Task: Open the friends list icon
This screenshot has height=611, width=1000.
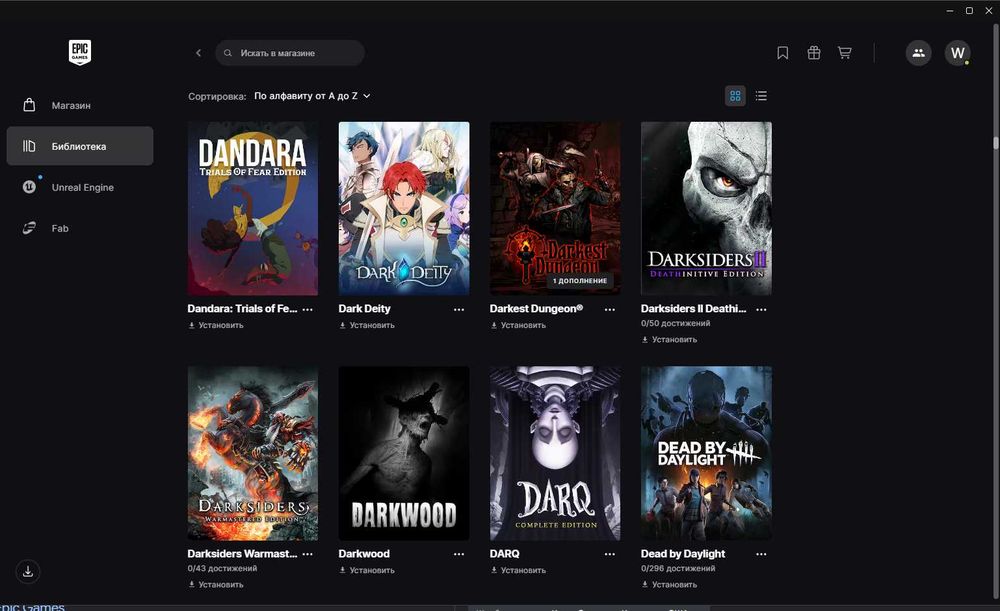Action: (x=918, y=53)
